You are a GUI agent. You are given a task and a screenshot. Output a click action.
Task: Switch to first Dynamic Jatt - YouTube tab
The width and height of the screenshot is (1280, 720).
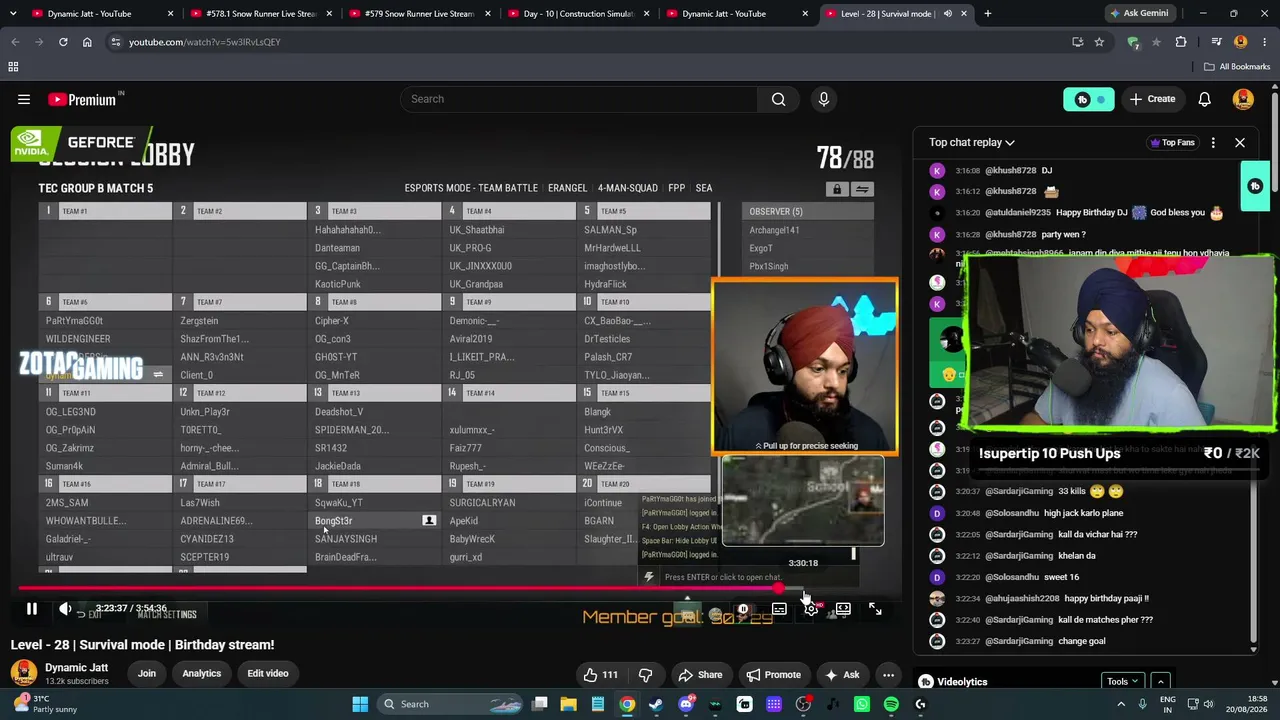(102, 14)
